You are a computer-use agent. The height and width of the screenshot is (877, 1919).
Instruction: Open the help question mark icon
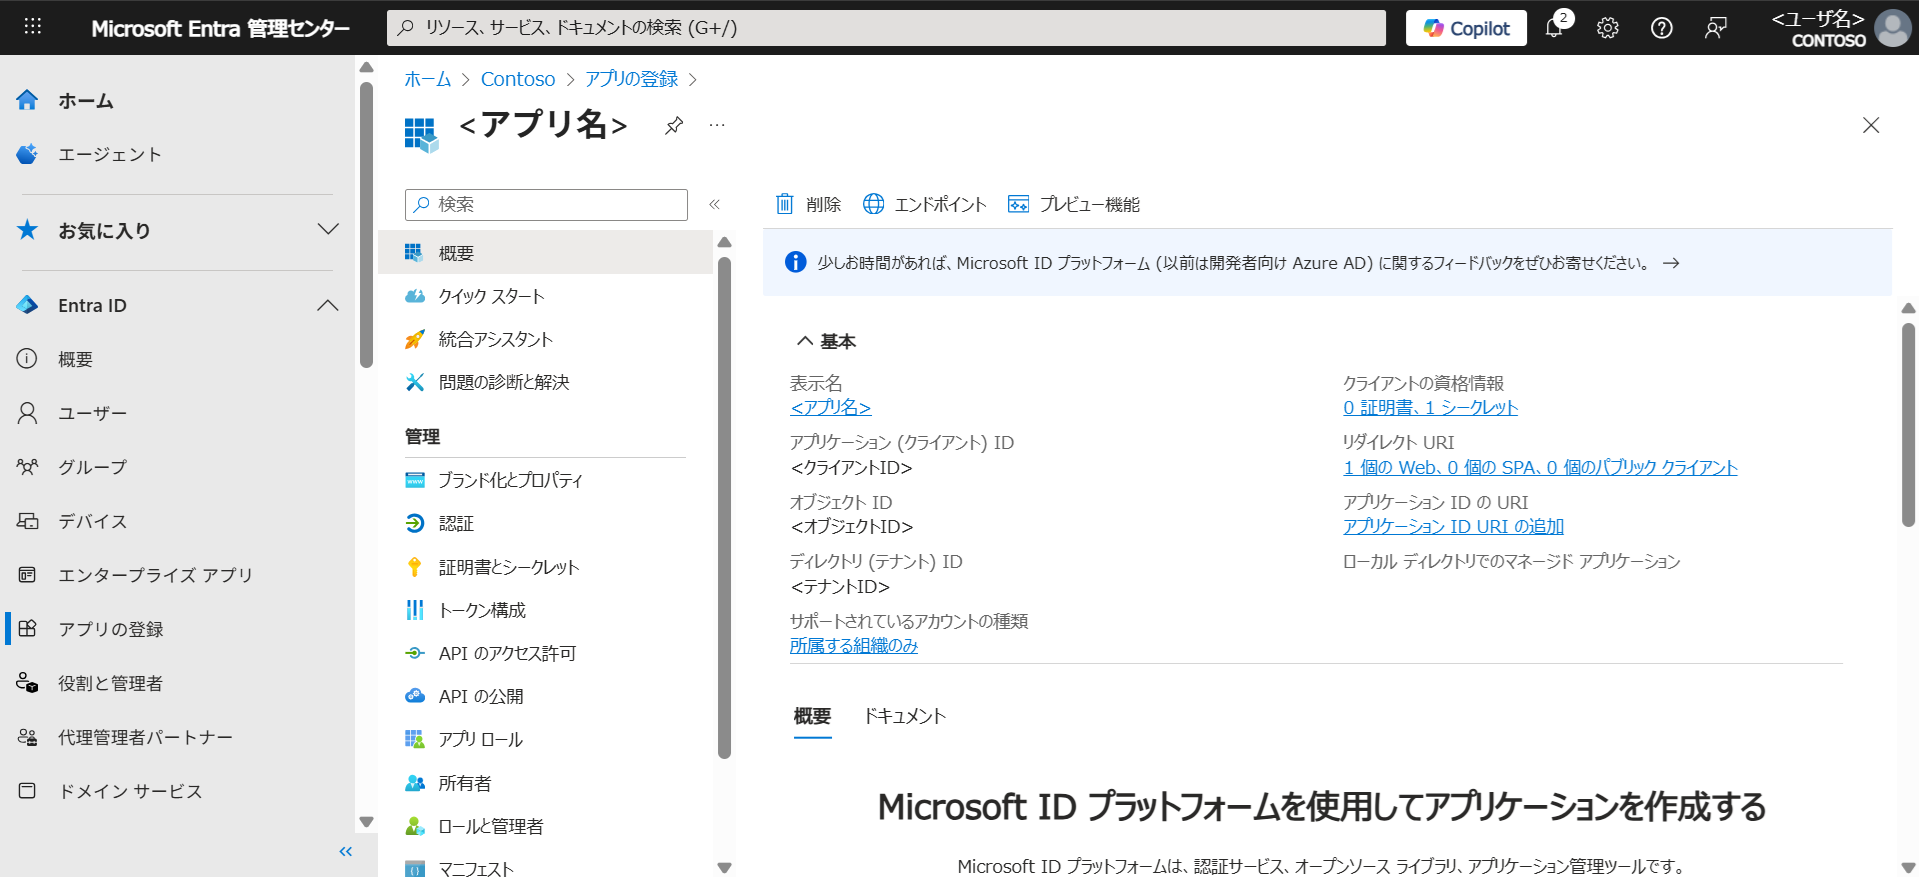[x=1661, y=28]
